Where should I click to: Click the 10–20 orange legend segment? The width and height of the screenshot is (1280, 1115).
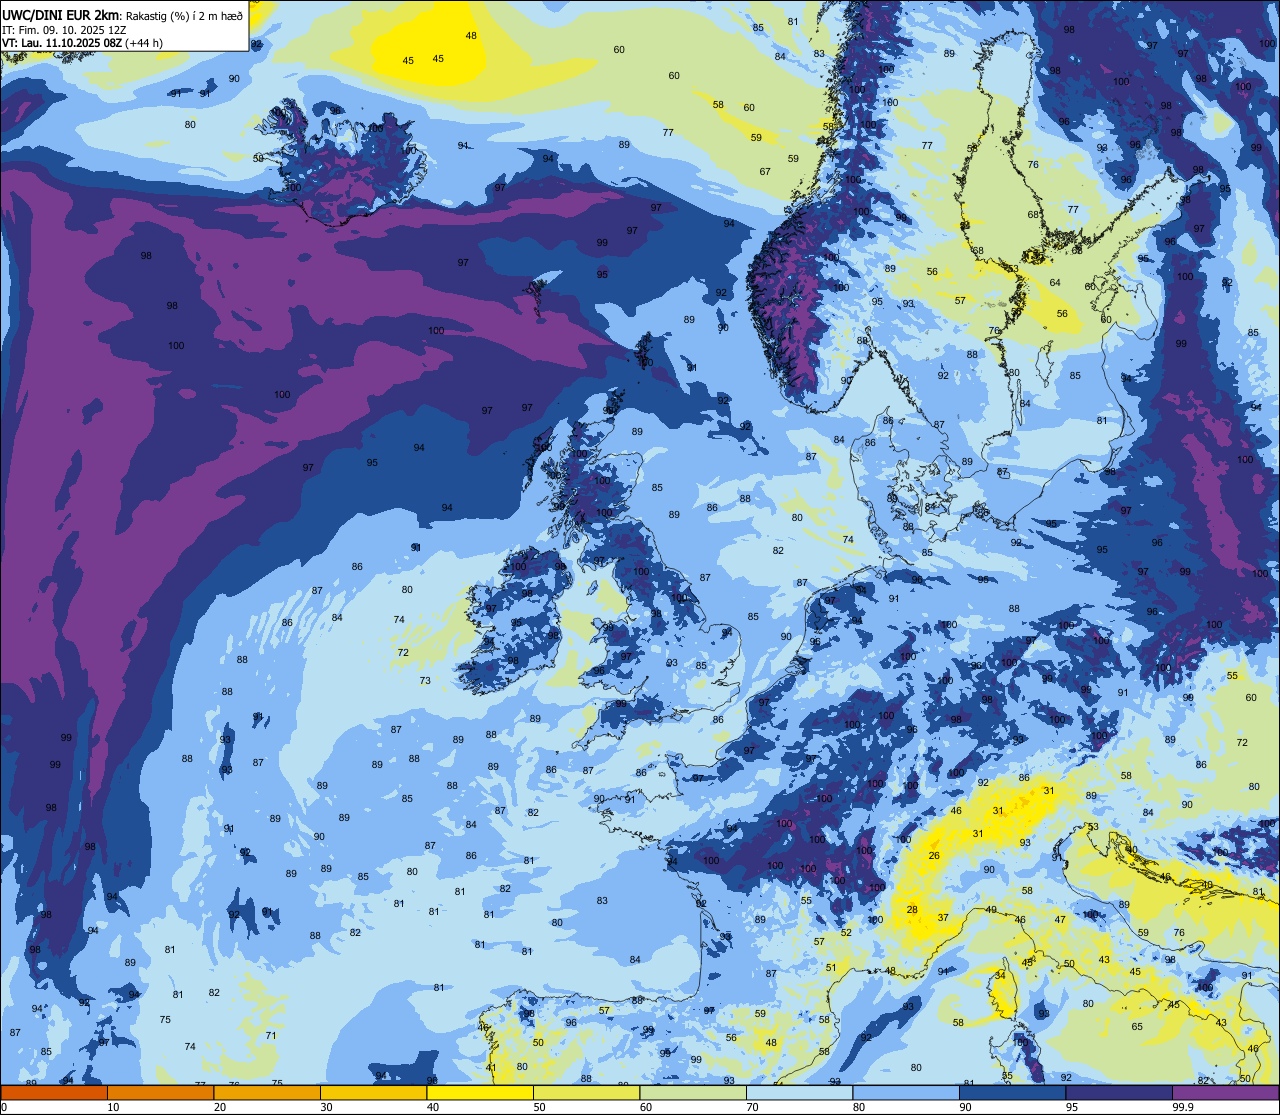click(160, 1092)
